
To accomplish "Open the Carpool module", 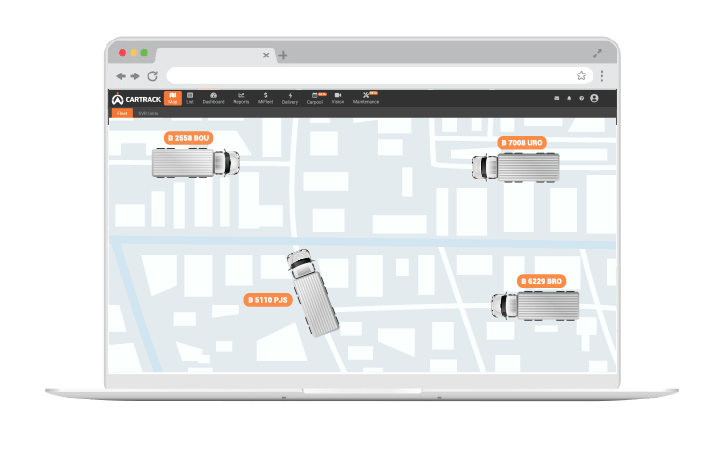I will [315, 98].
